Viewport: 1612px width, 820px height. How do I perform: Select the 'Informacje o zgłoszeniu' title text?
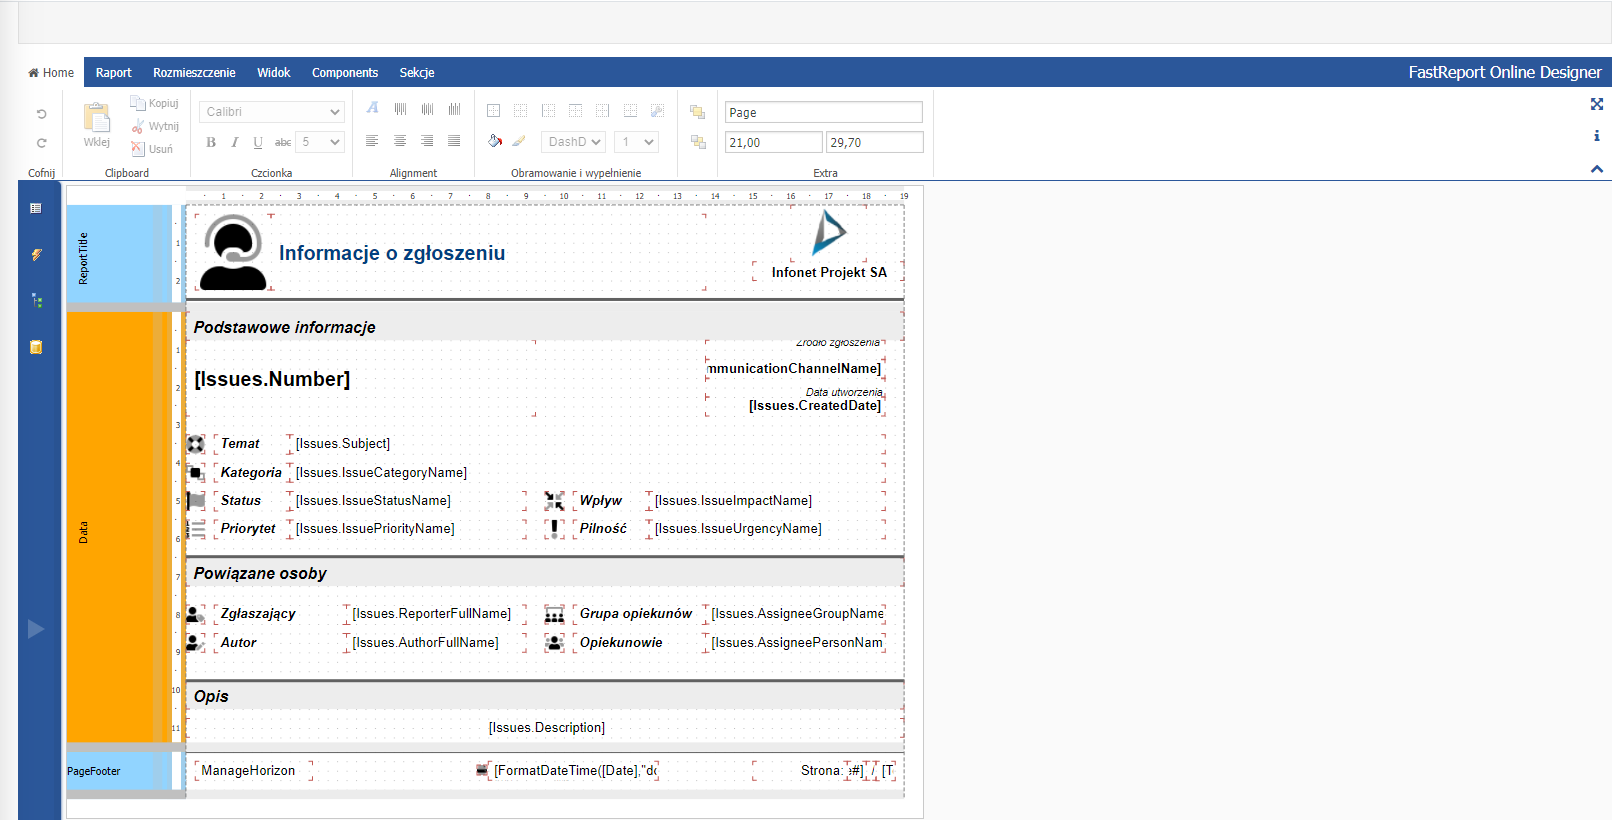point(392,253)
